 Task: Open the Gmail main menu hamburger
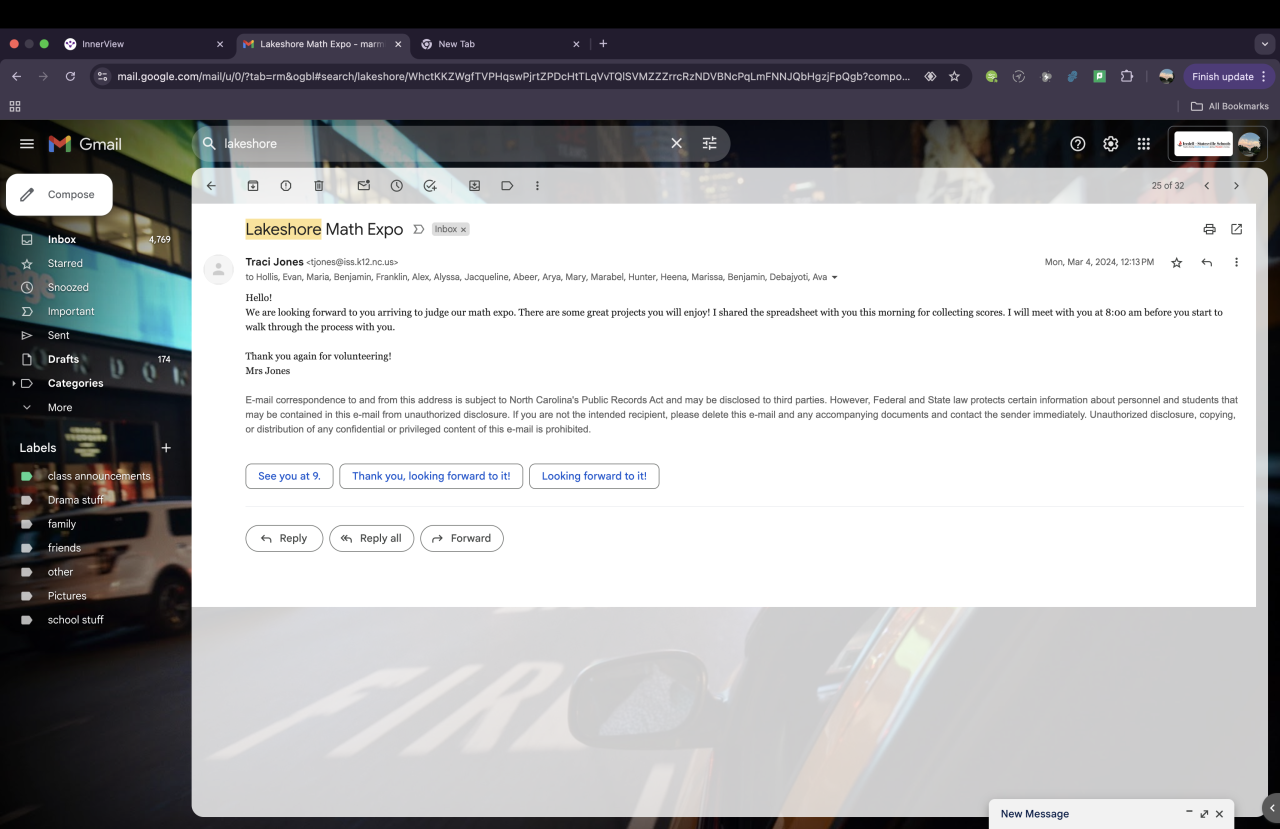tap(27, 144)
